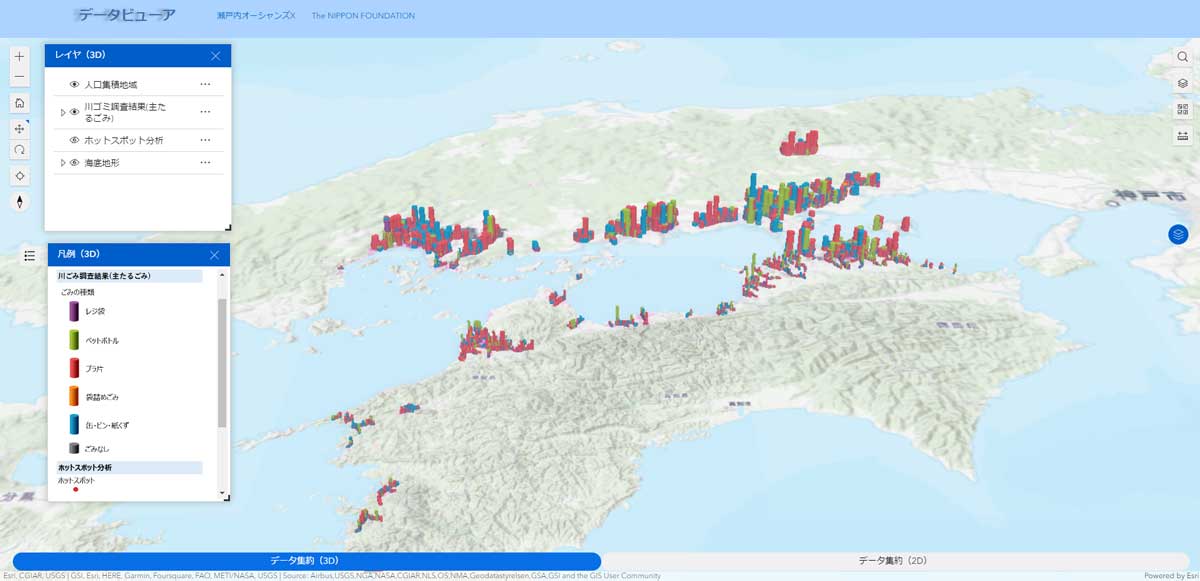The image size is (1200, 581).
Task: Open options menu for 人口集積地域 layer
Action: [x=205, y=85]
